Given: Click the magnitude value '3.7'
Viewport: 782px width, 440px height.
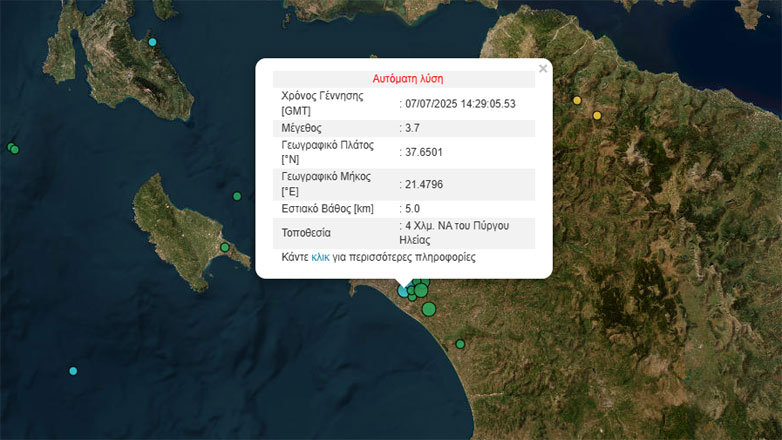Looking at the screenshot, I should click(412, 128).
